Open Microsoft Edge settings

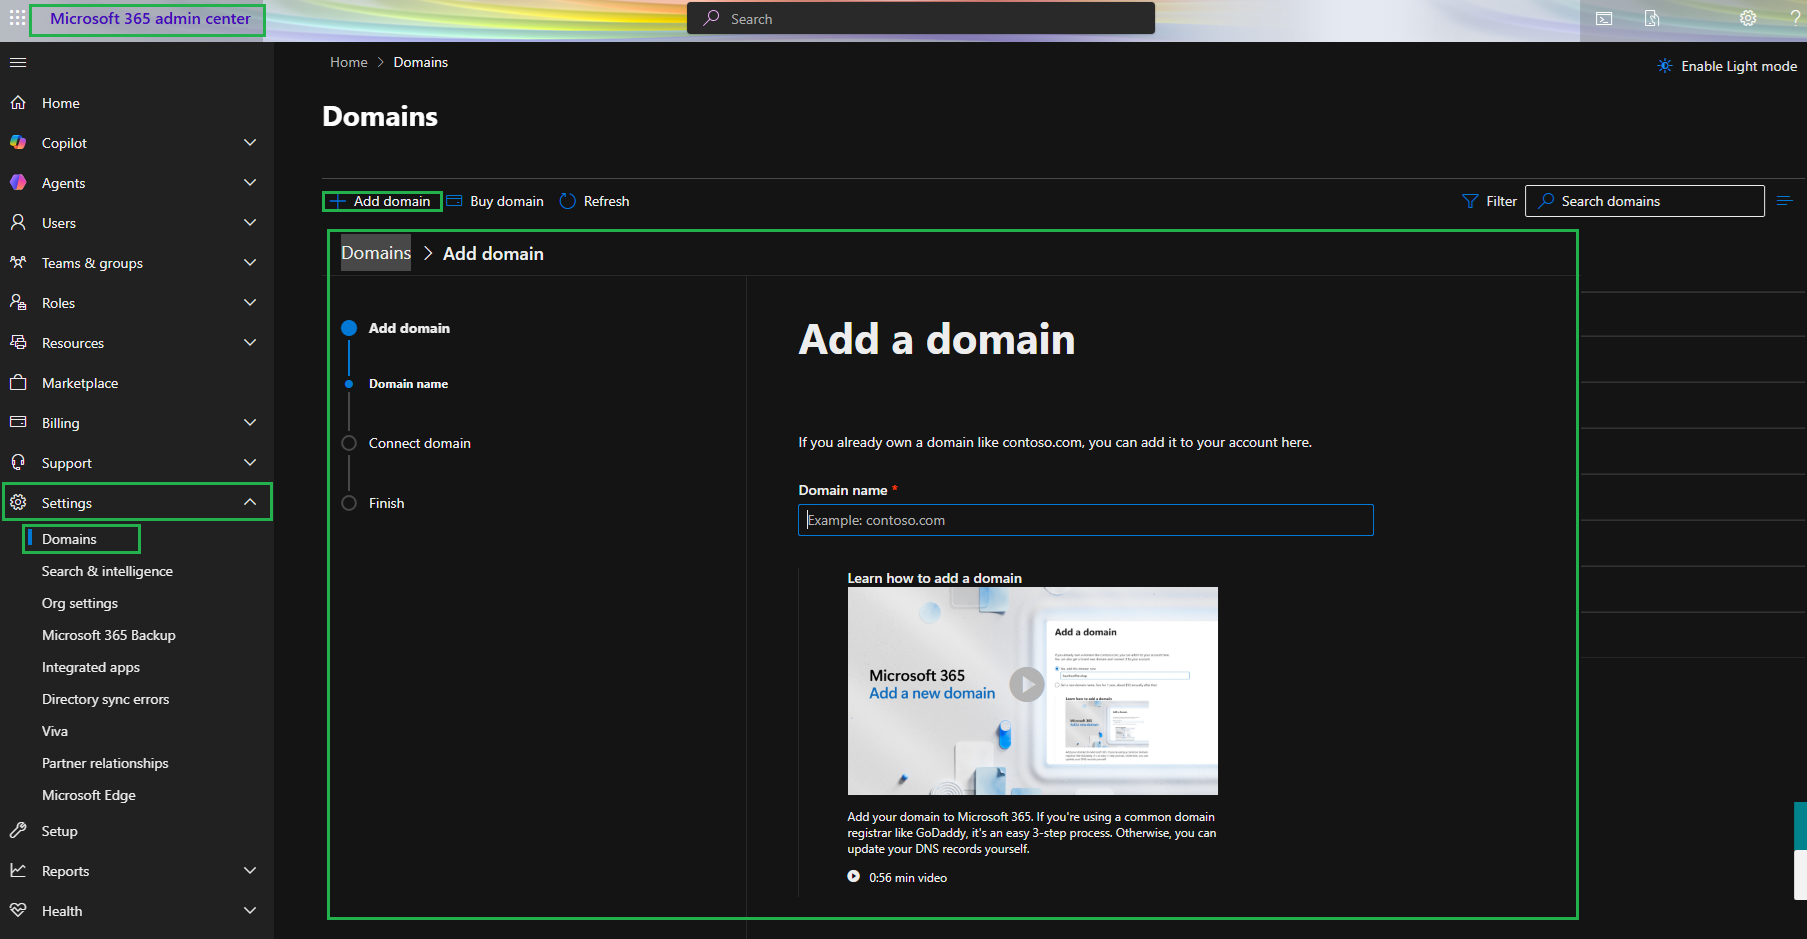click(89, 795)
